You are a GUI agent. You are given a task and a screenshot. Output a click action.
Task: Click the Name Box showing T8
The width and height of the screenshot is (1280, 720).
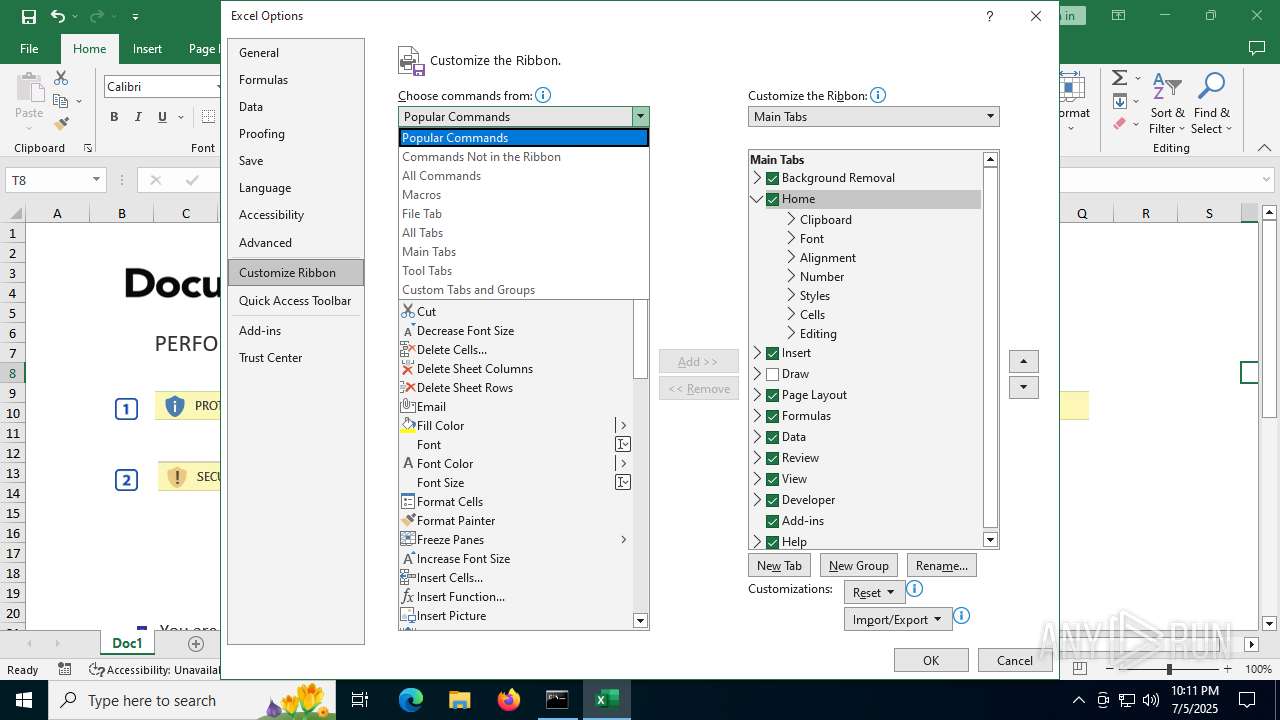[55, 180]
